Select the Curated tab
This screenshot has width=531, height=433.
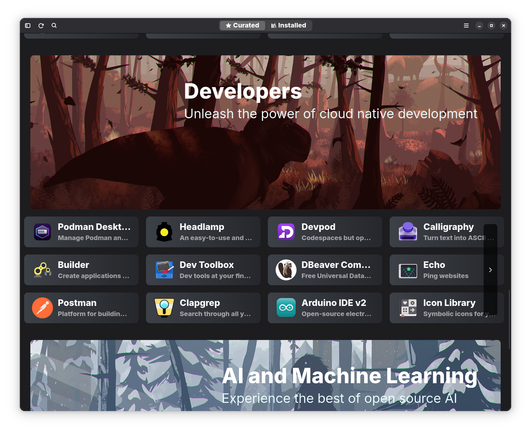(242, 25)
